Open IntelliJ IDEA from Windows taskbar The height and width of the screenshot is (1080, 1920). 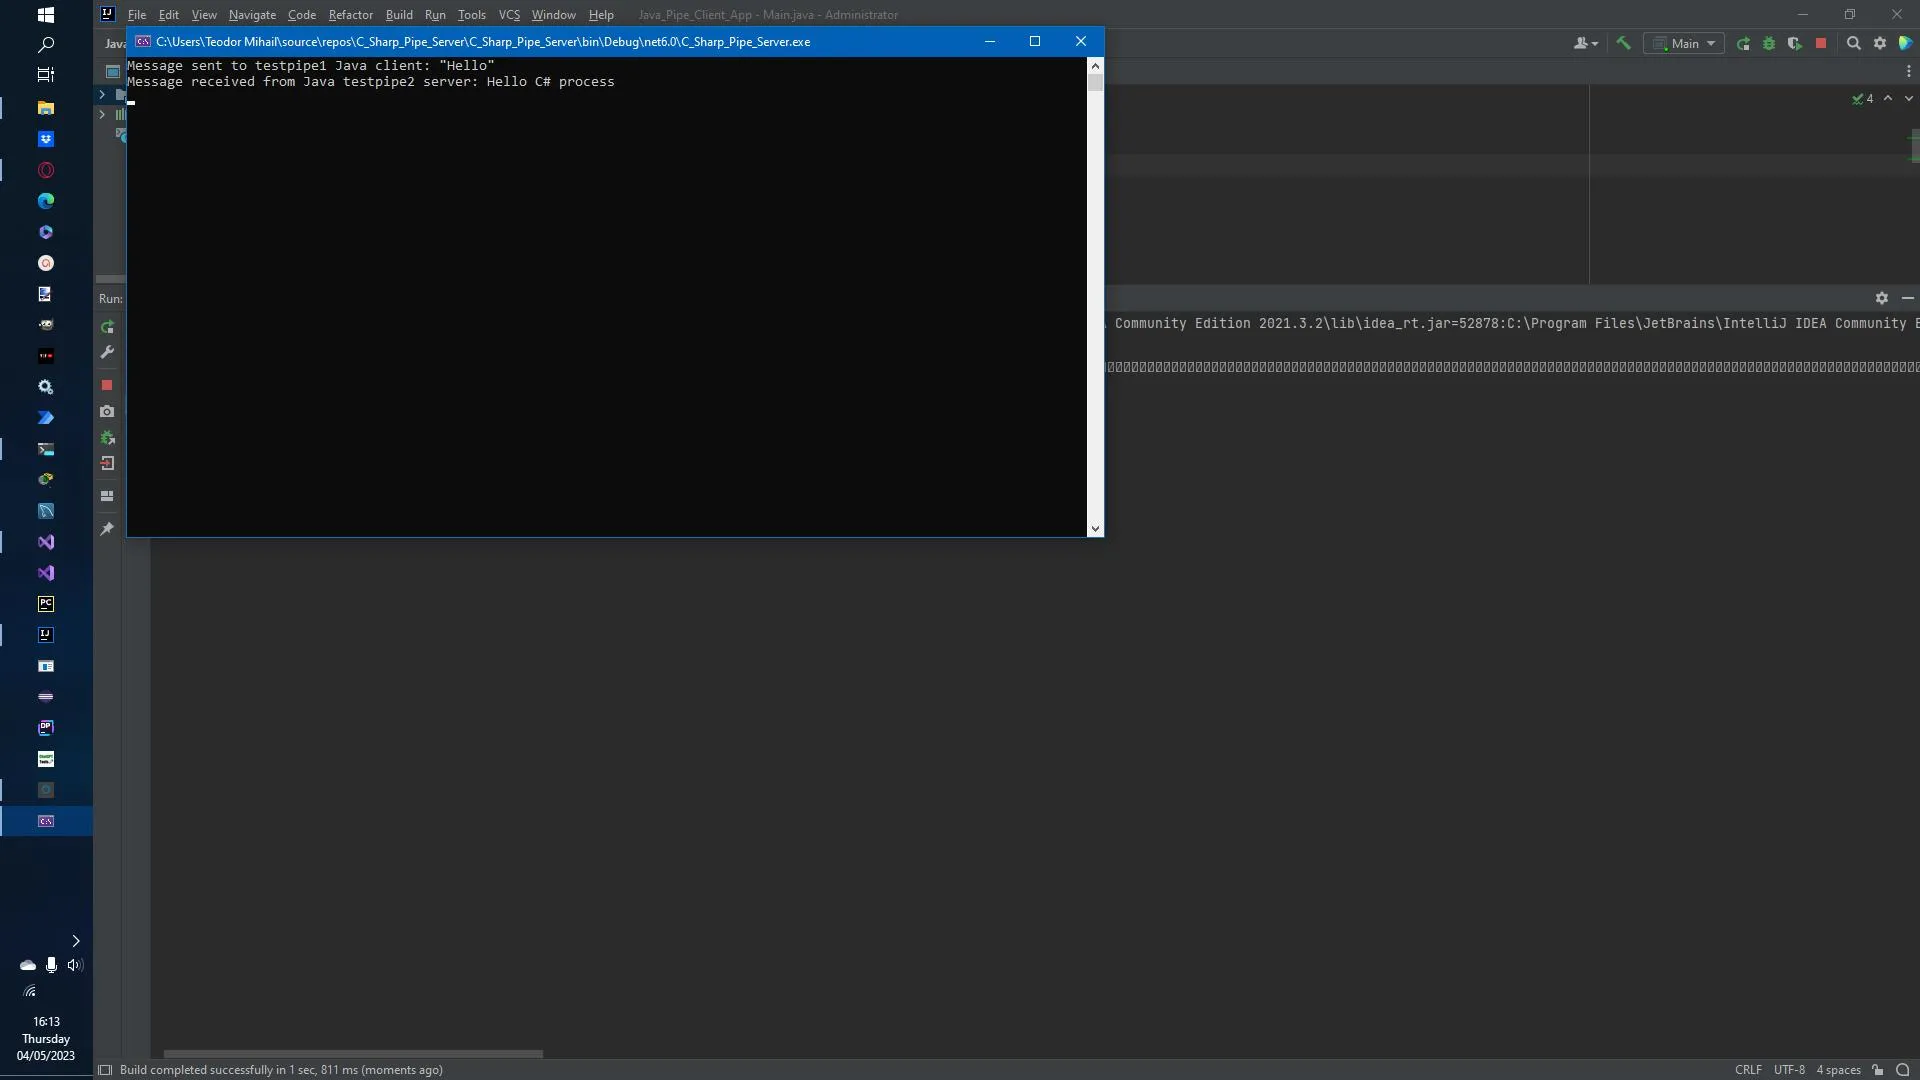pos(46,635)
